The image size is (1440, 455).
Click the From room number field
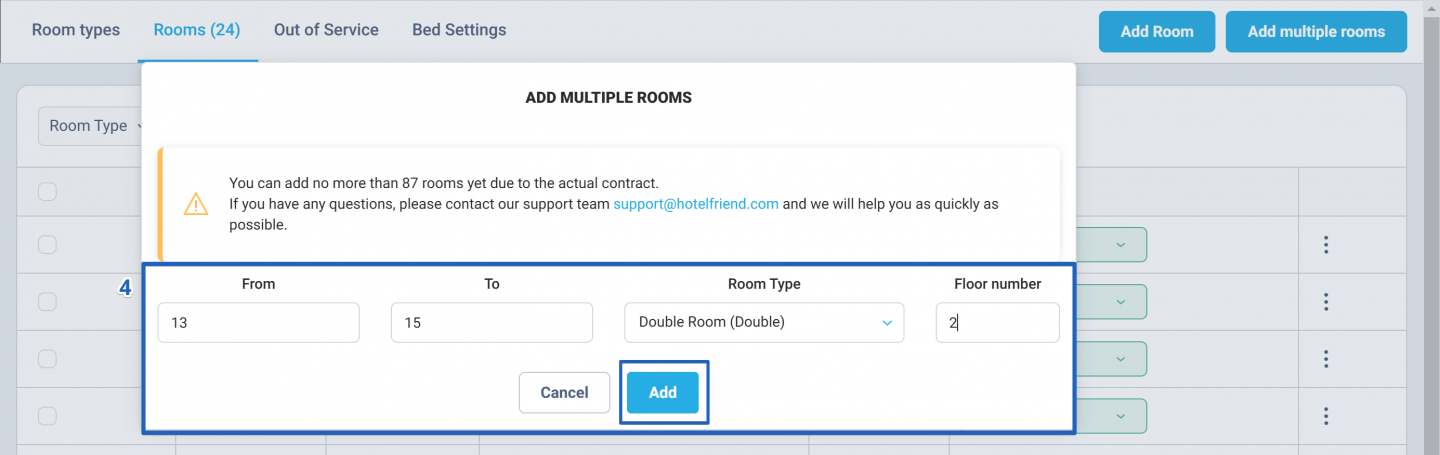click(x=258, y=323)
